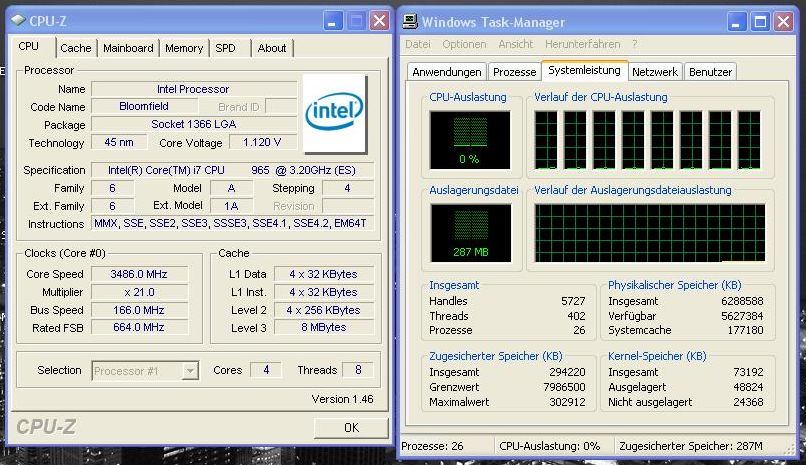This screenshot has height=465, width=806.
Task: Click the Threads count field showing 8
Action: [358, 370]
